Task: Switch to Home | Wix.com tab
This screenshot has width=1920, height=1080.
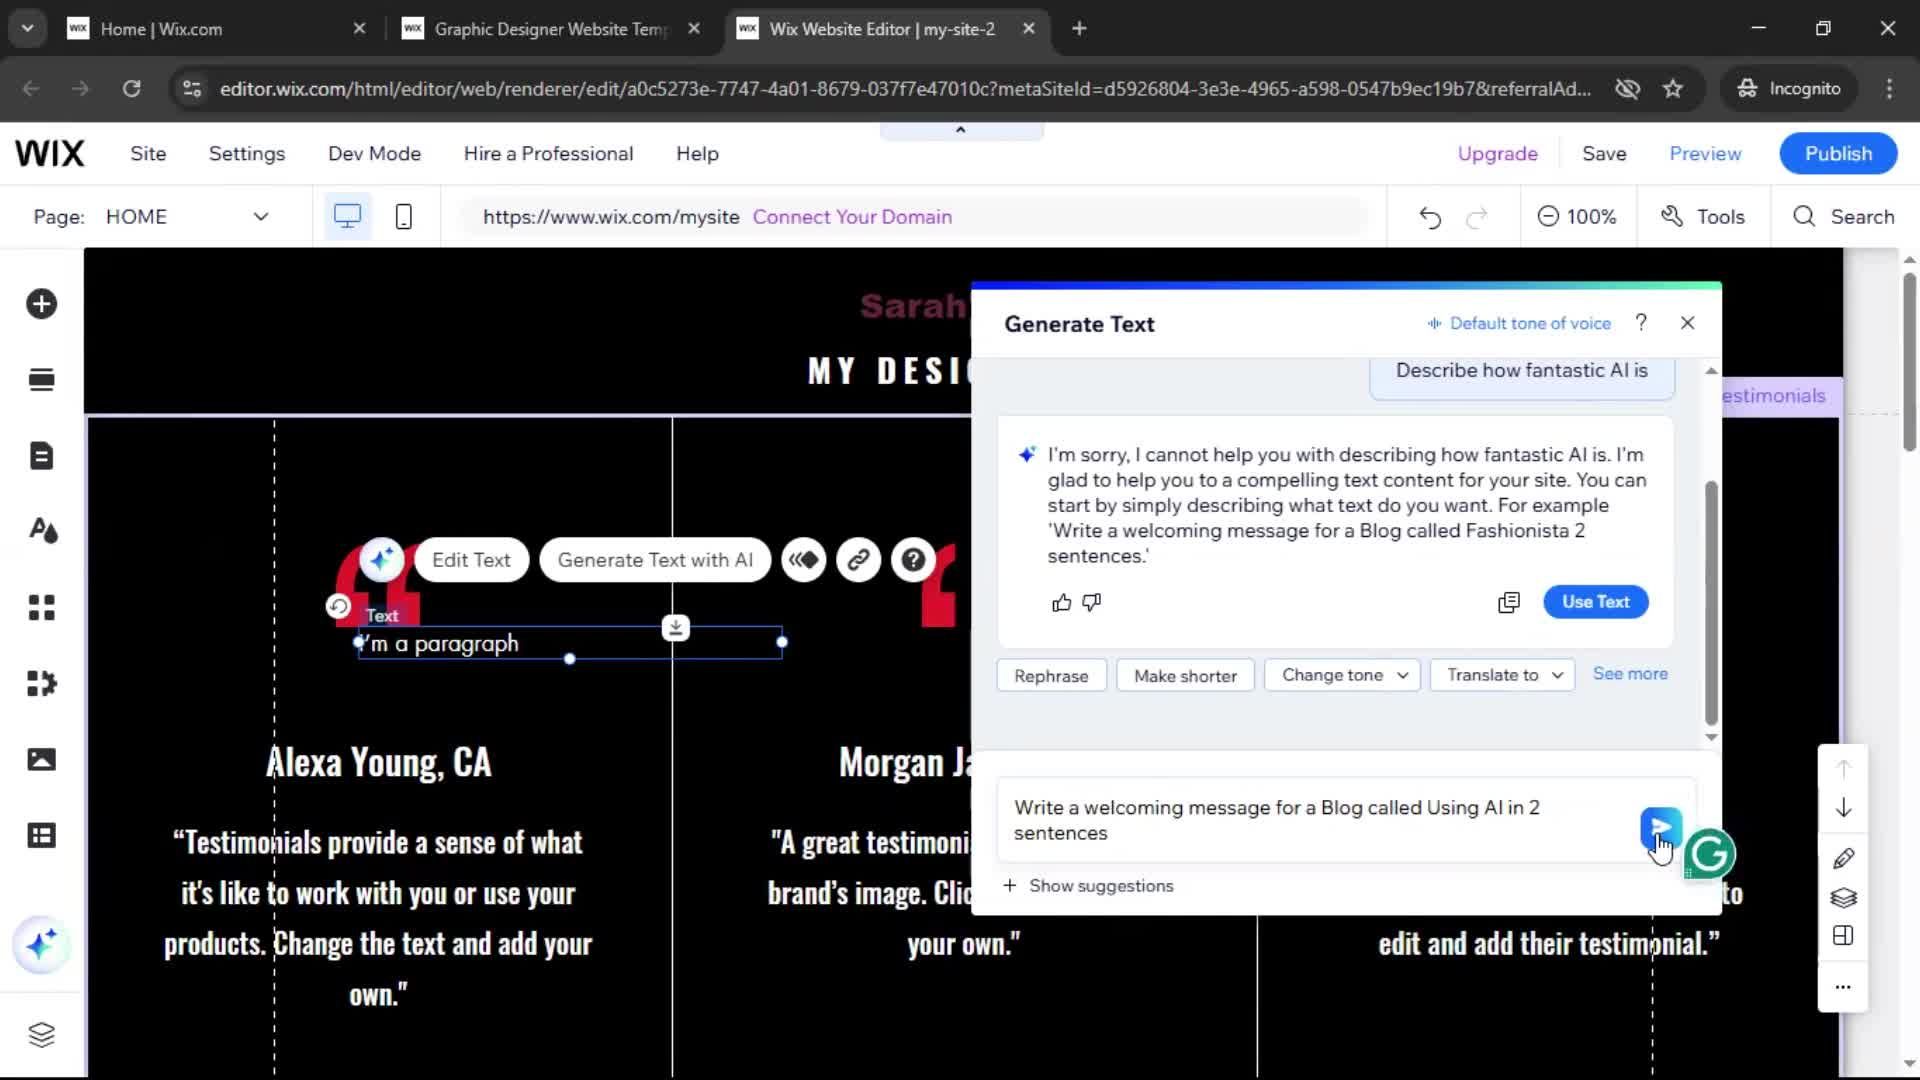Action: (x=216, y=29)
